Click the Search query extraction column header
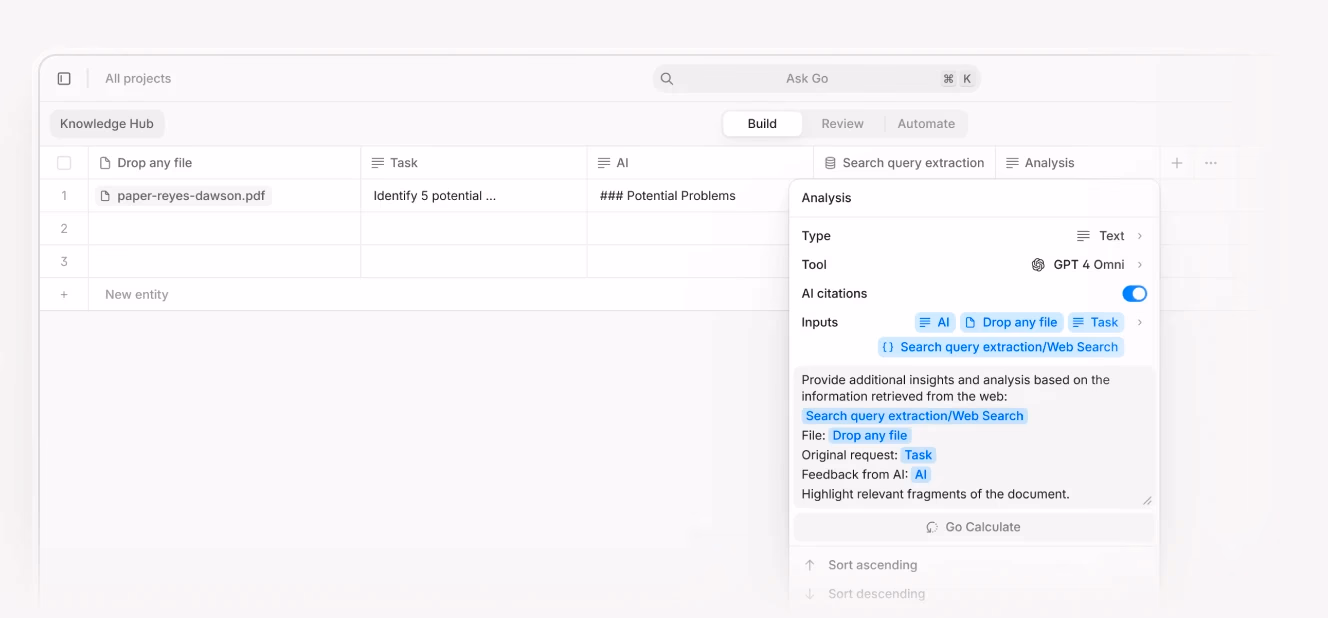Screen dimensions: 1328x618 pos(904,163)
